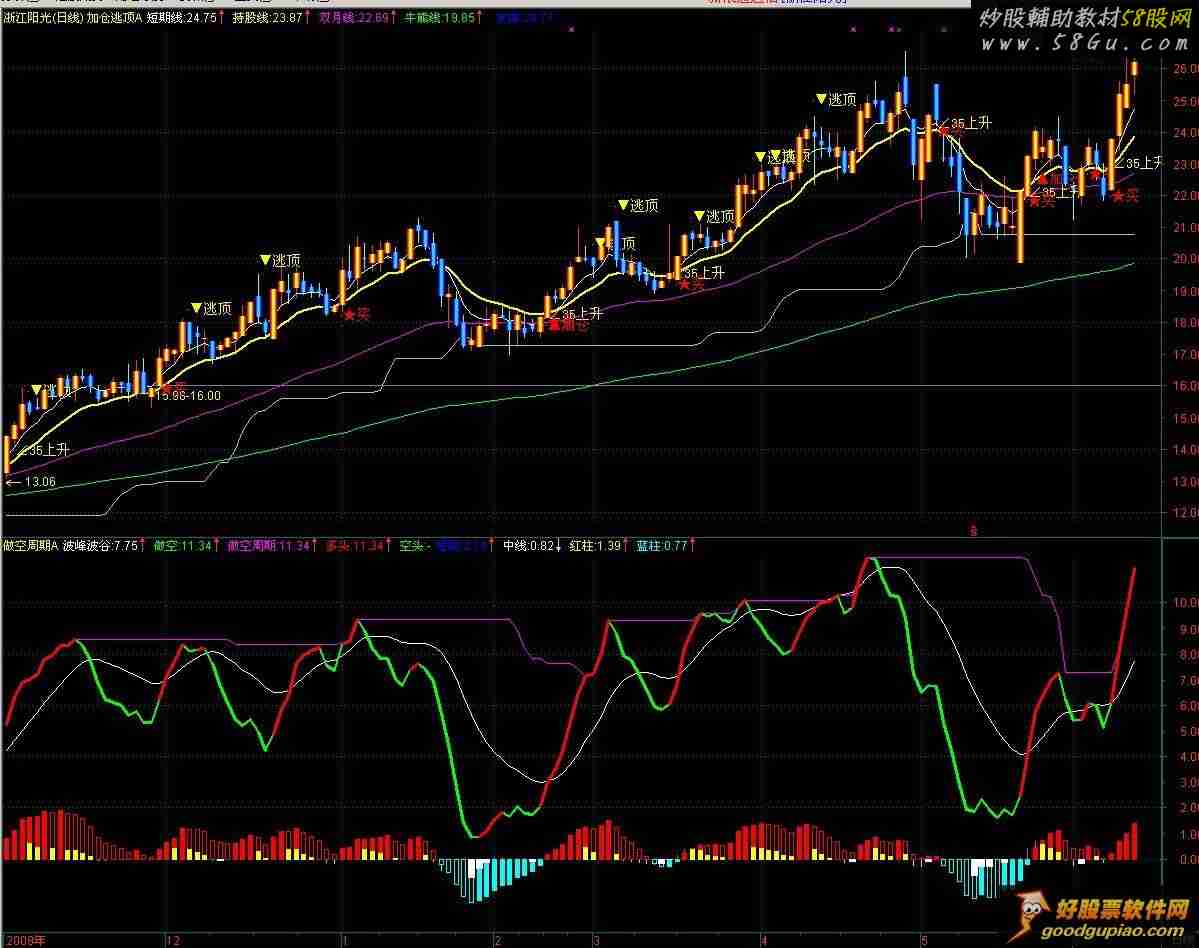Click the 26.00 price axis label
1199x948 pixels.
tap(1181, 69)
